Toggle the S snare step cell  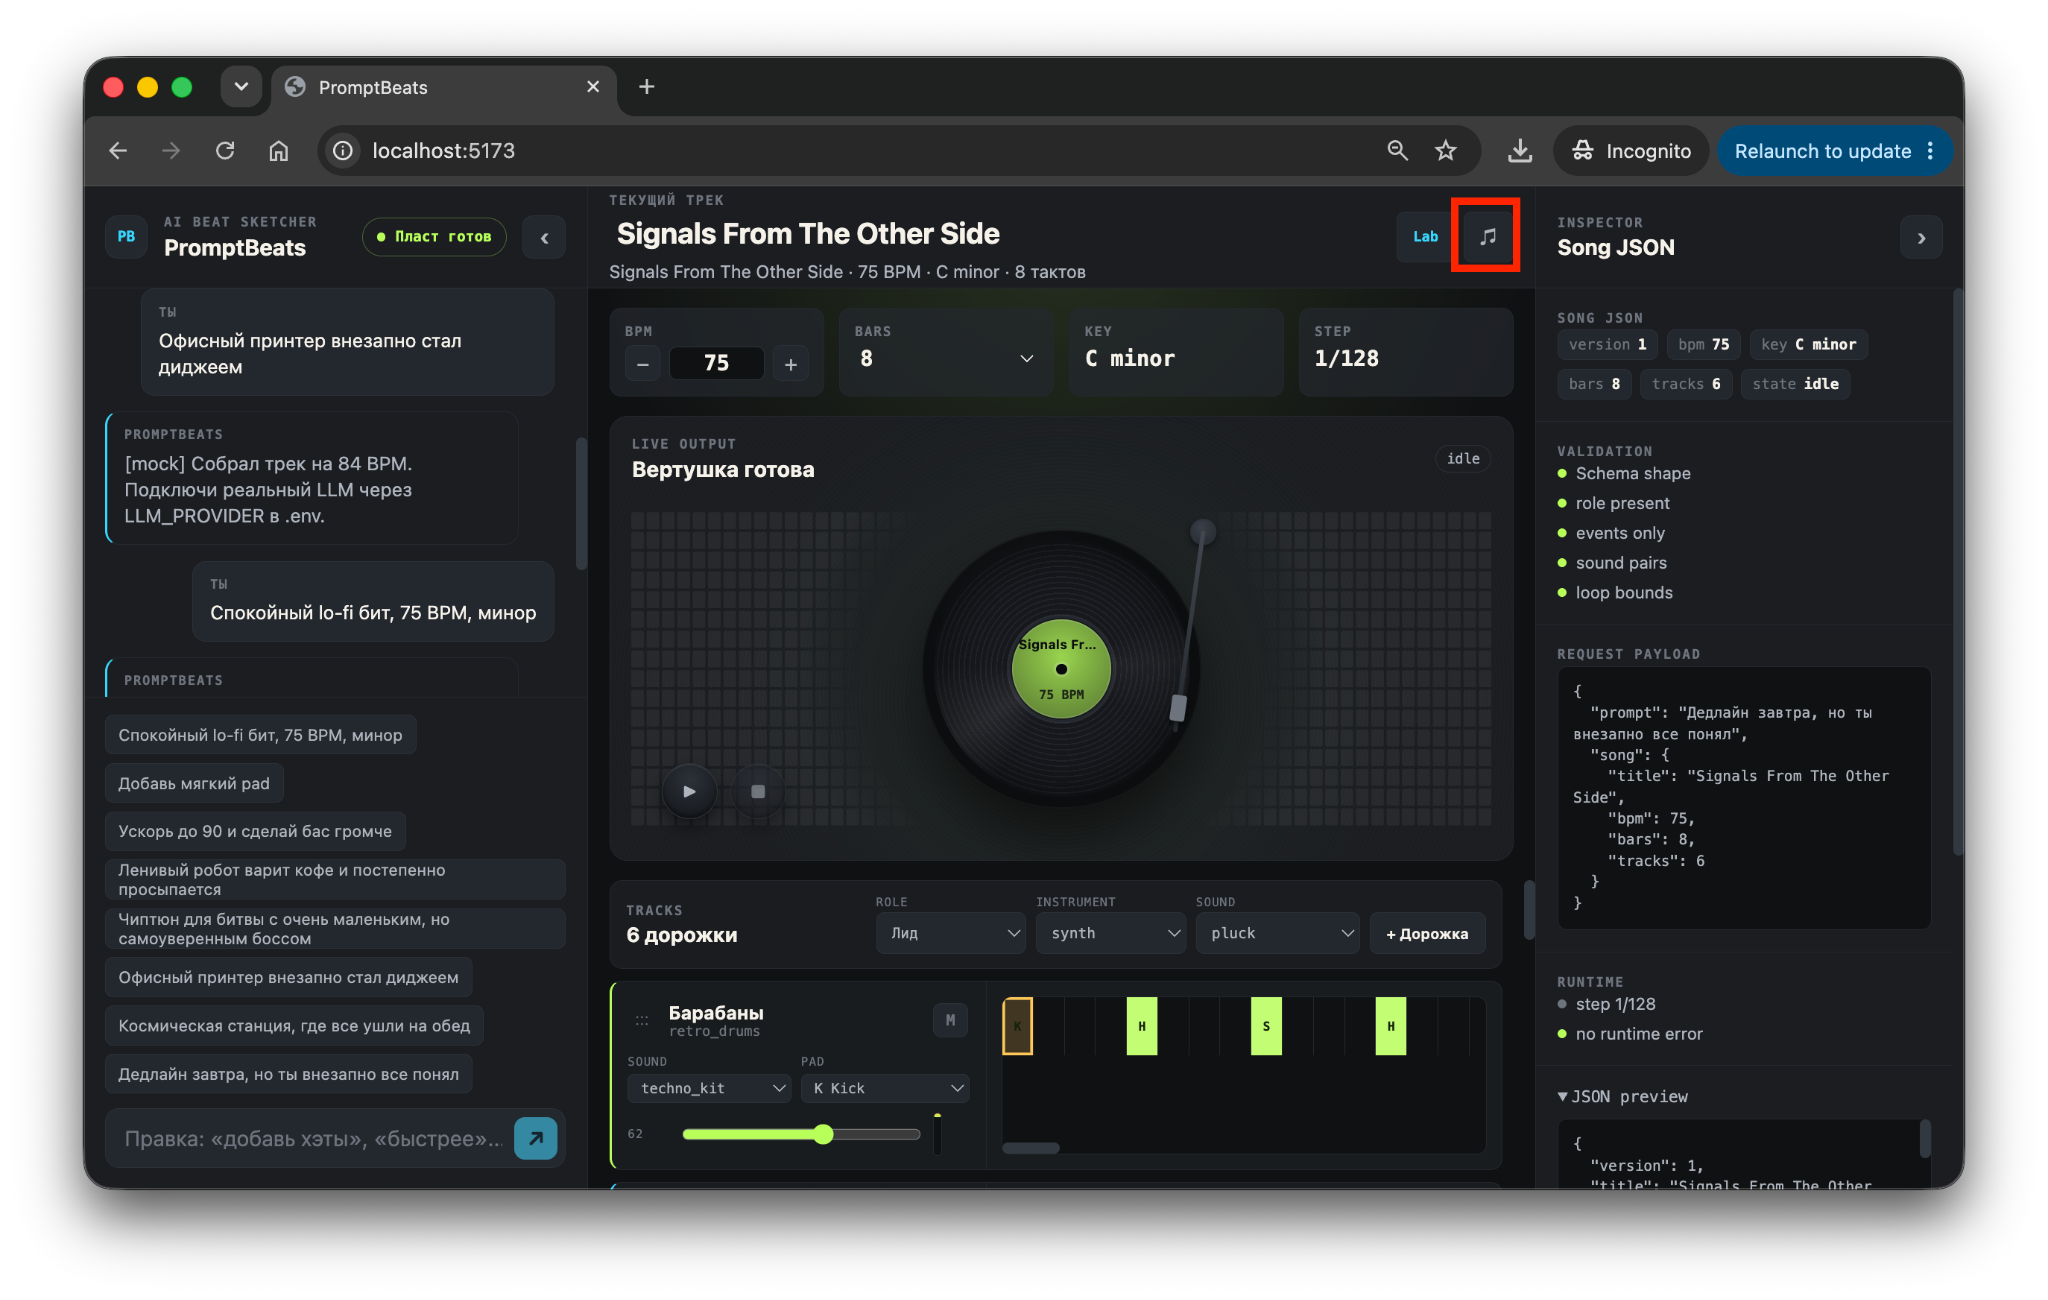1265,1026
